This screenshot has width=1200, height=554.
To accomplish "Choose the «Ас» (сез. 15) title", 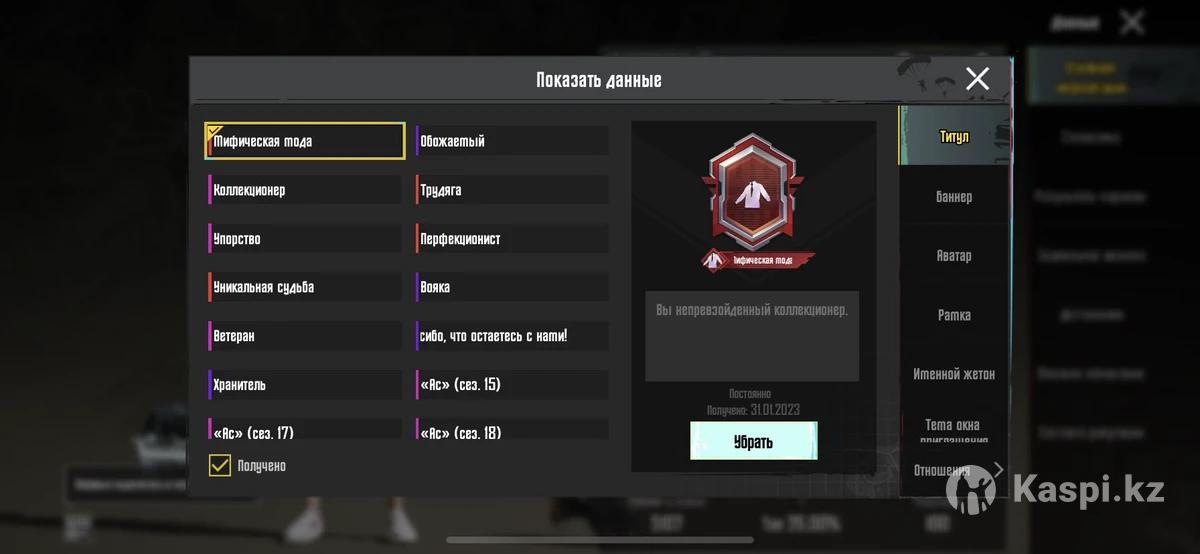I will coord(512,385).
